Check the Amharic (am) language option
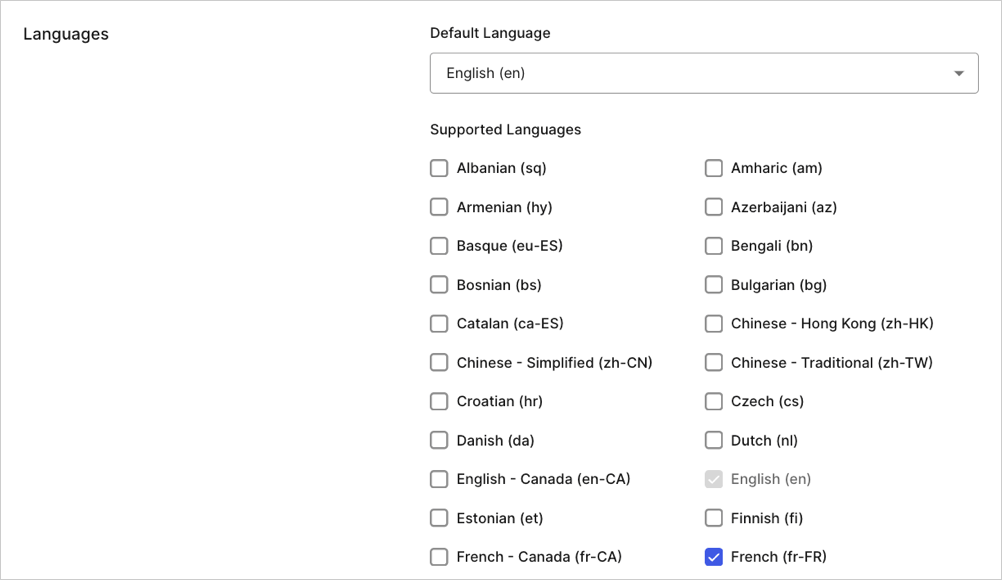 pyautogui.click(x=714, y=168)
